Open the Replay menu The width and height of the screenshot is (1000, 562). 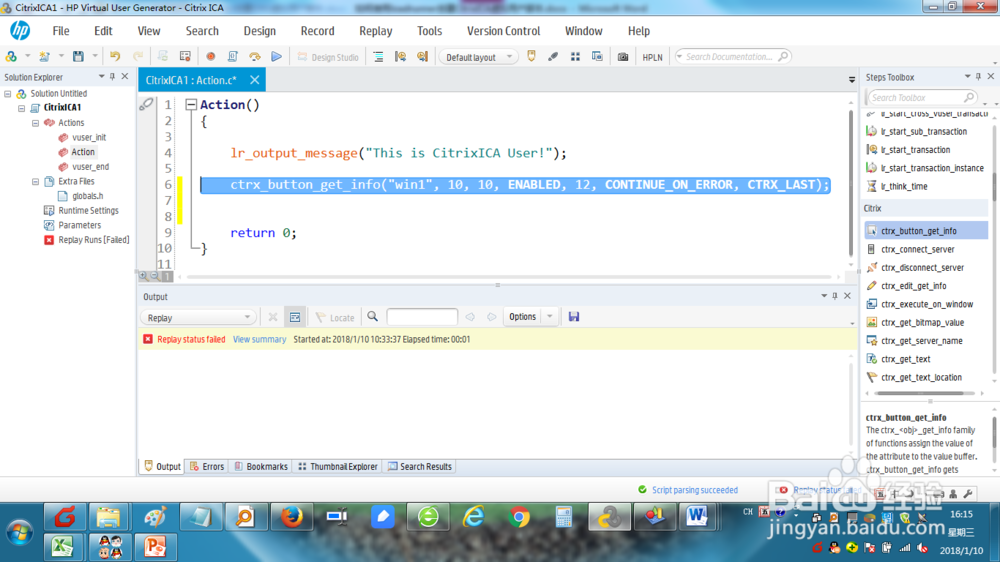[x=376, y=31]
